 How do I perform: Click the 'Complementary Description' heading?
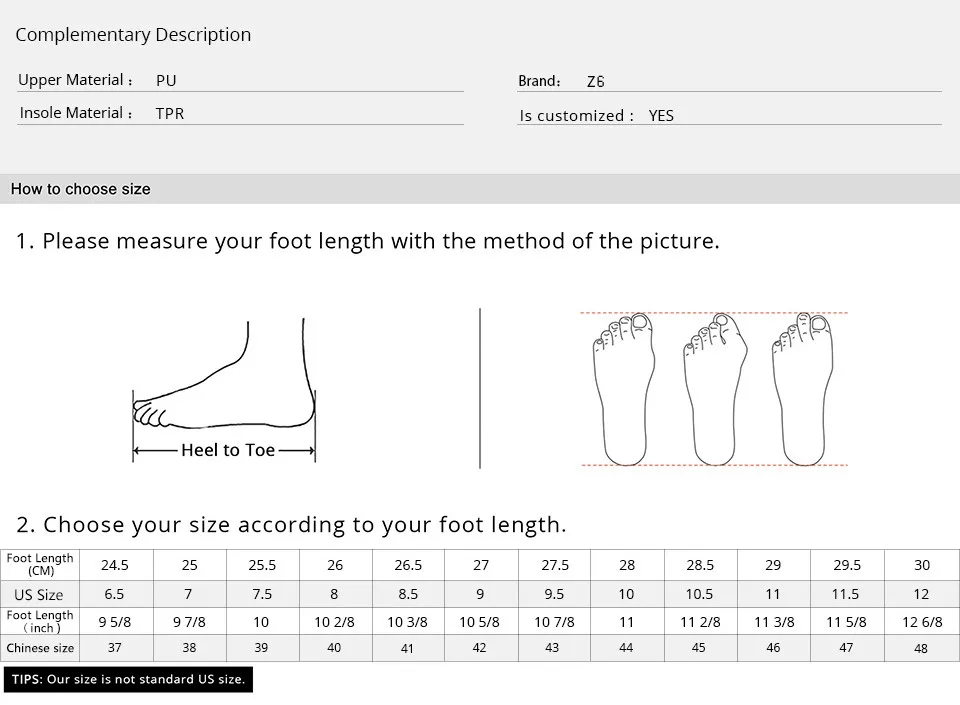[x=133, y=35]
